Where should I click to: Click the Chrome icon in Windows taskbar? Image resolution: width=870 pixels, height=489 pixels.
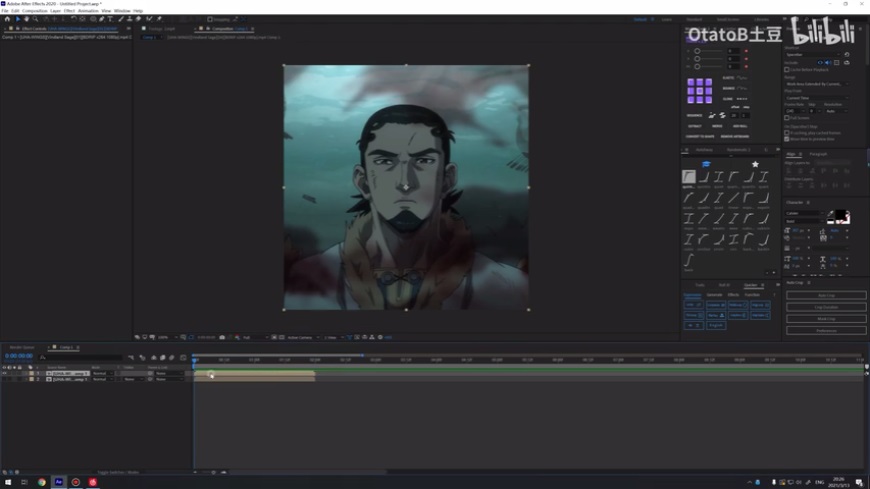click(x=42, y=482)
